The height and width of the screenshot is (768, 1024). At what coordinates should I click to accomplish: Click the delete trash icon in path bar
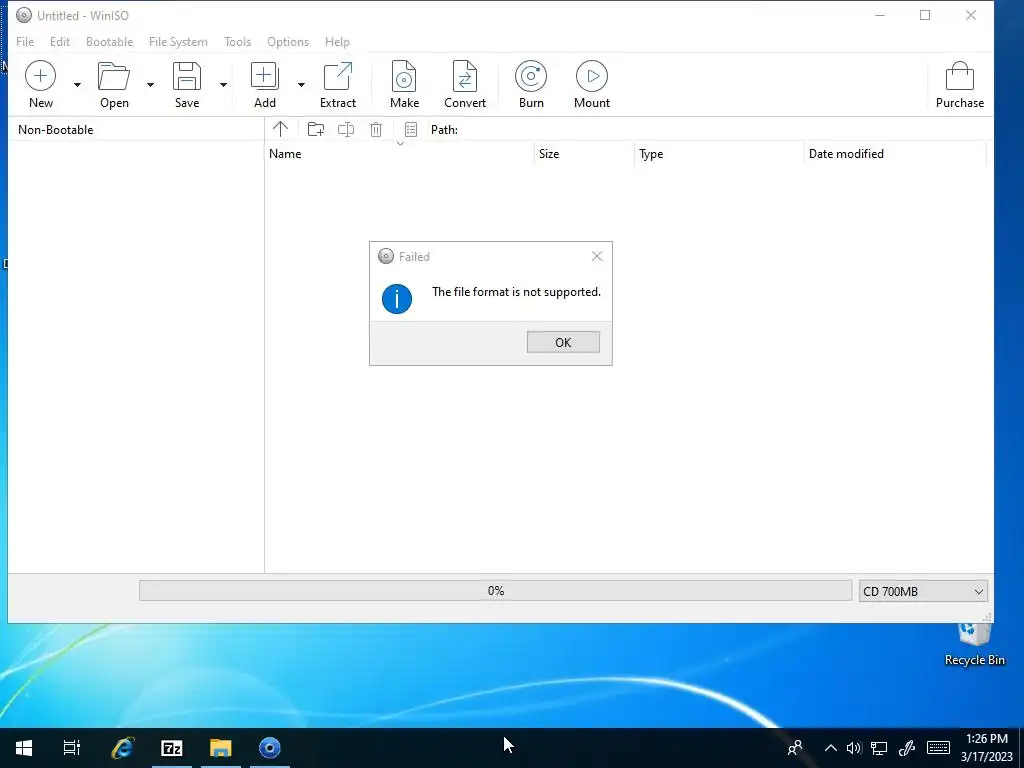(376, 129)
